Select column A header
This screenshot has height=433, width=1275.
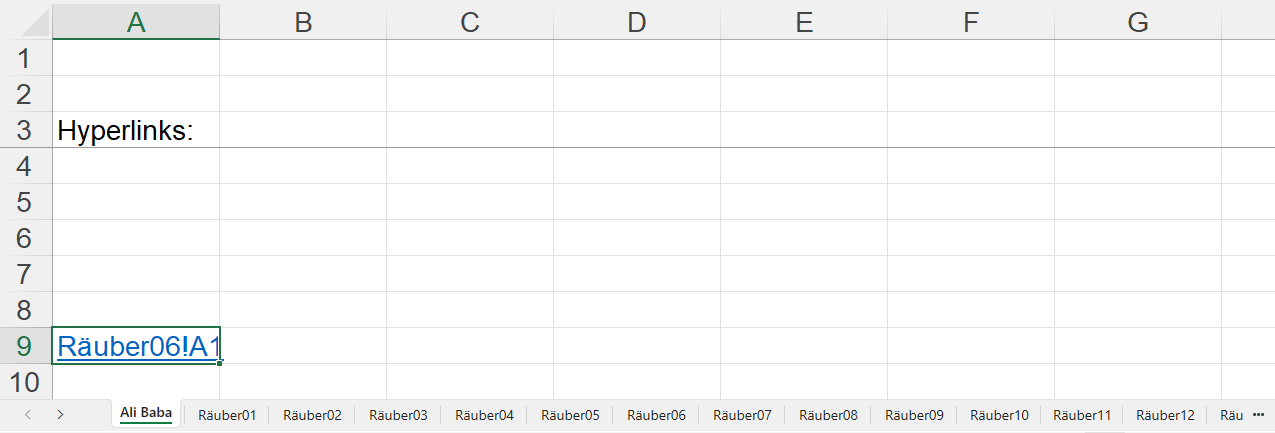pyautogui.click(x=136, y=21)
